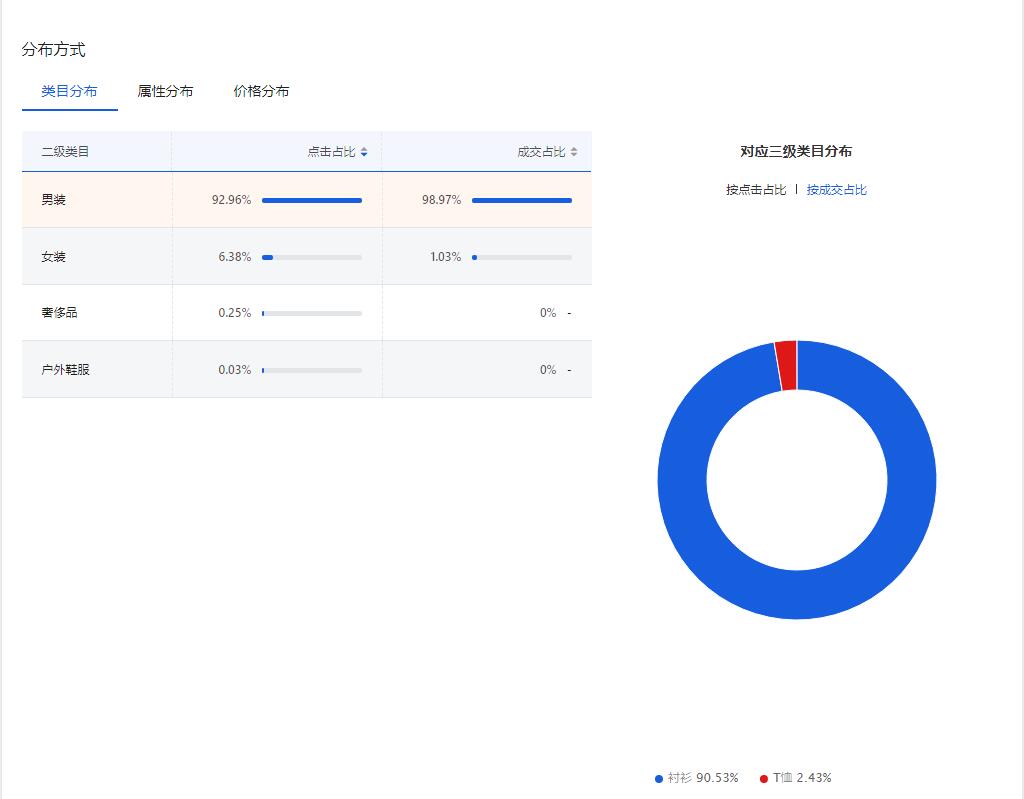Switch to the 类目分布 tab
This screenshot has height=799, width=1024.
(x=69, y=91)
